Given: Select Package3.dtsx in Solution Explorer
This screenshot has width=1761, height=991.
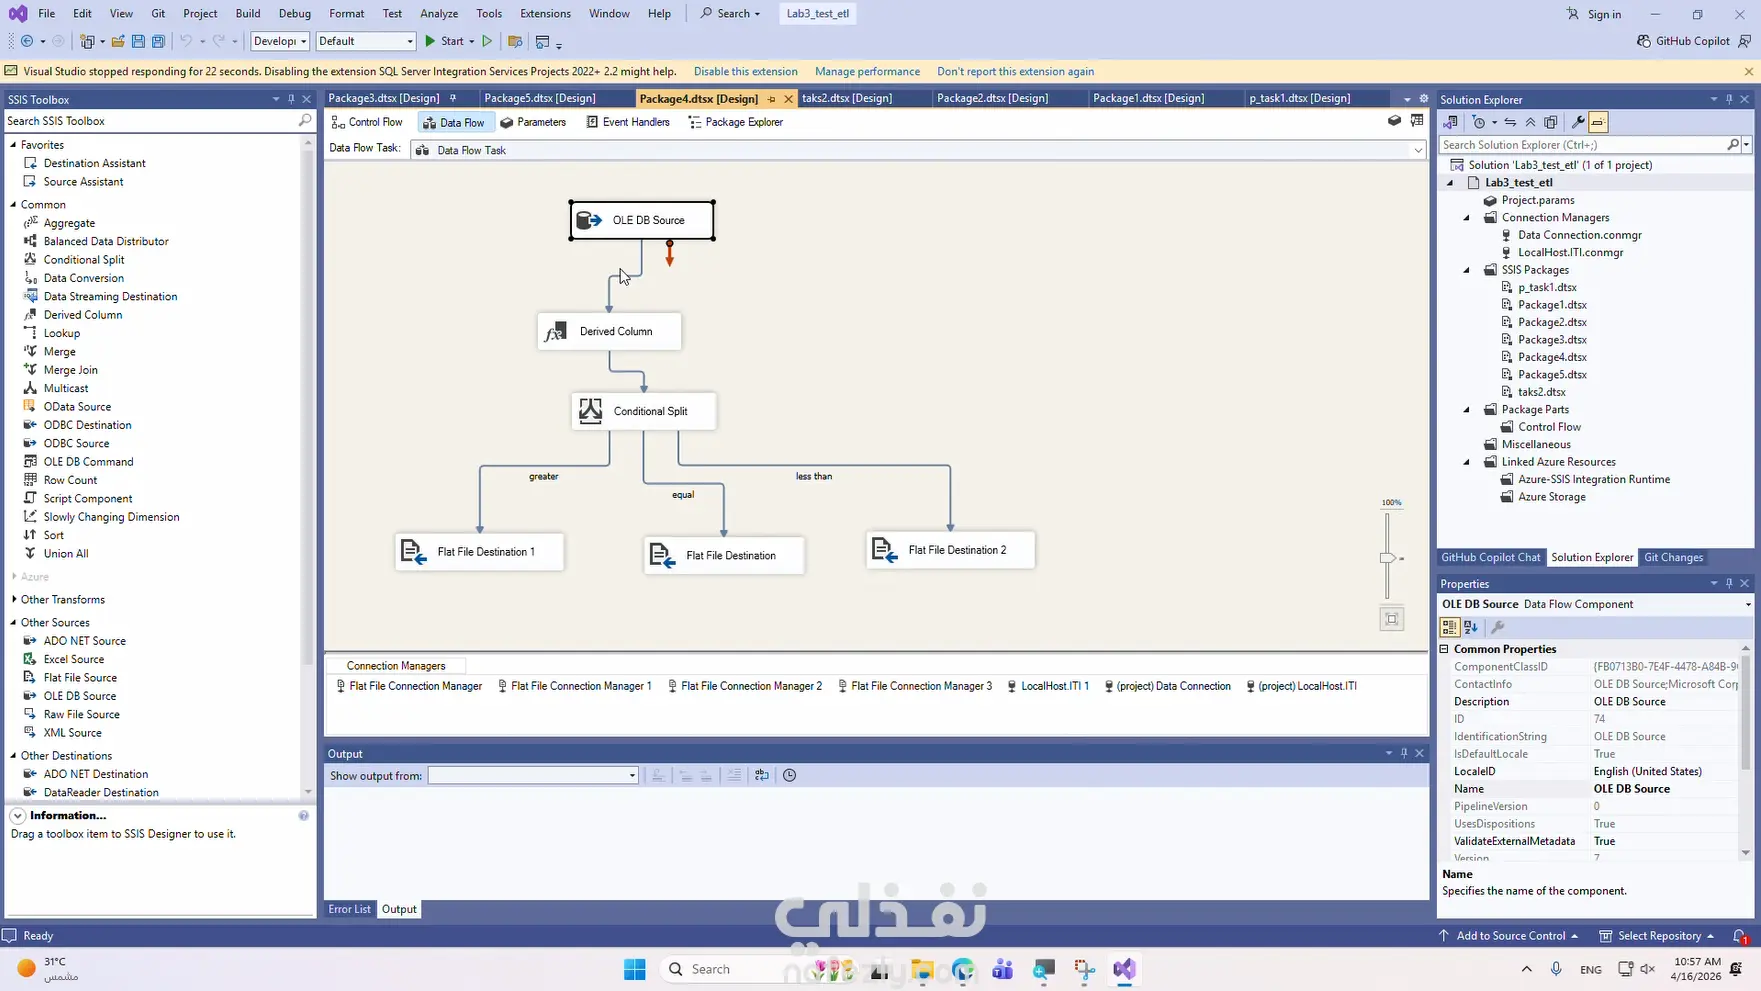Looking at the screenshot, I should pyautogui.click(x=1552, y=340).
